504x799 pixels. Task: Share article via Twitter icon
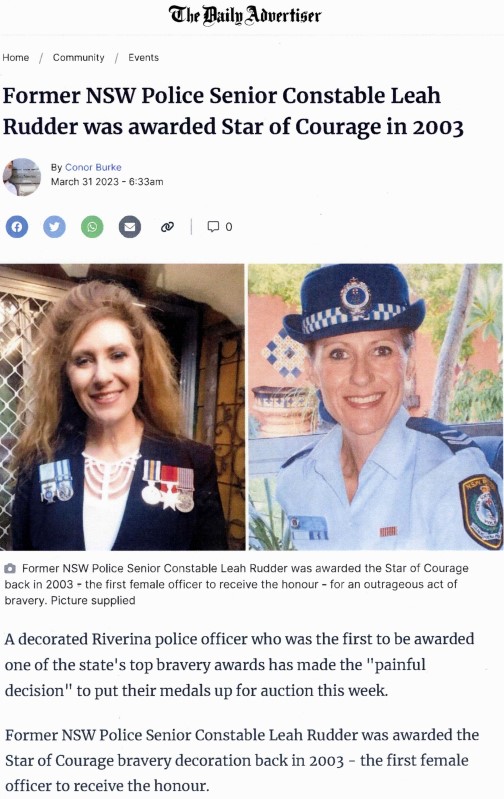click(x=55, y=227)
